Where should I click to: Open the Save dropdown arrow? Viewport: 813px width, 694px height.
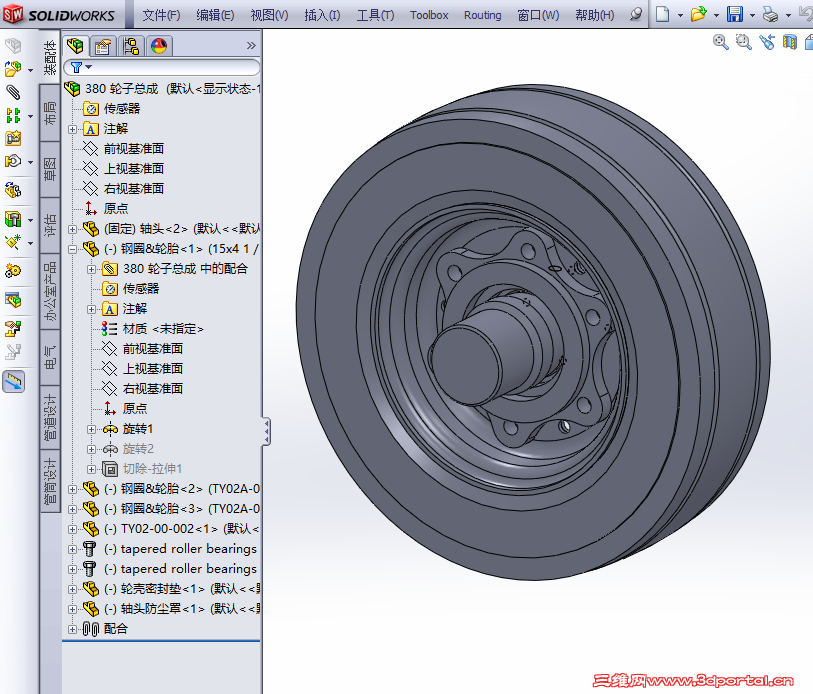752,15
